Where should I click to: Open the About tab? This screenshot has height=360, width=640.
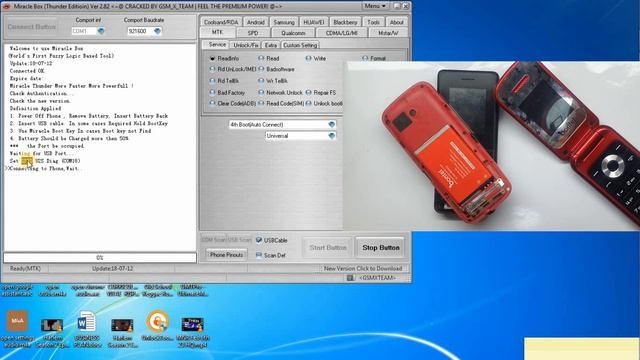[396, 22]
